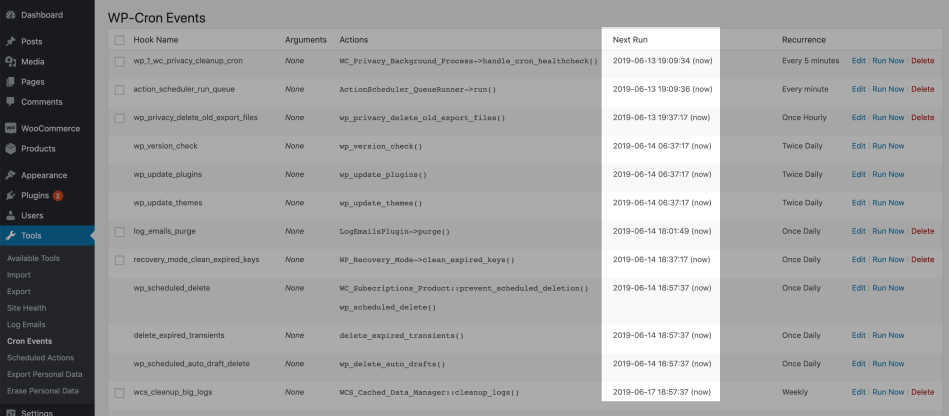Run action_scheduler_run_queue event now
949x416 pixels.
(x=888, y=89)
